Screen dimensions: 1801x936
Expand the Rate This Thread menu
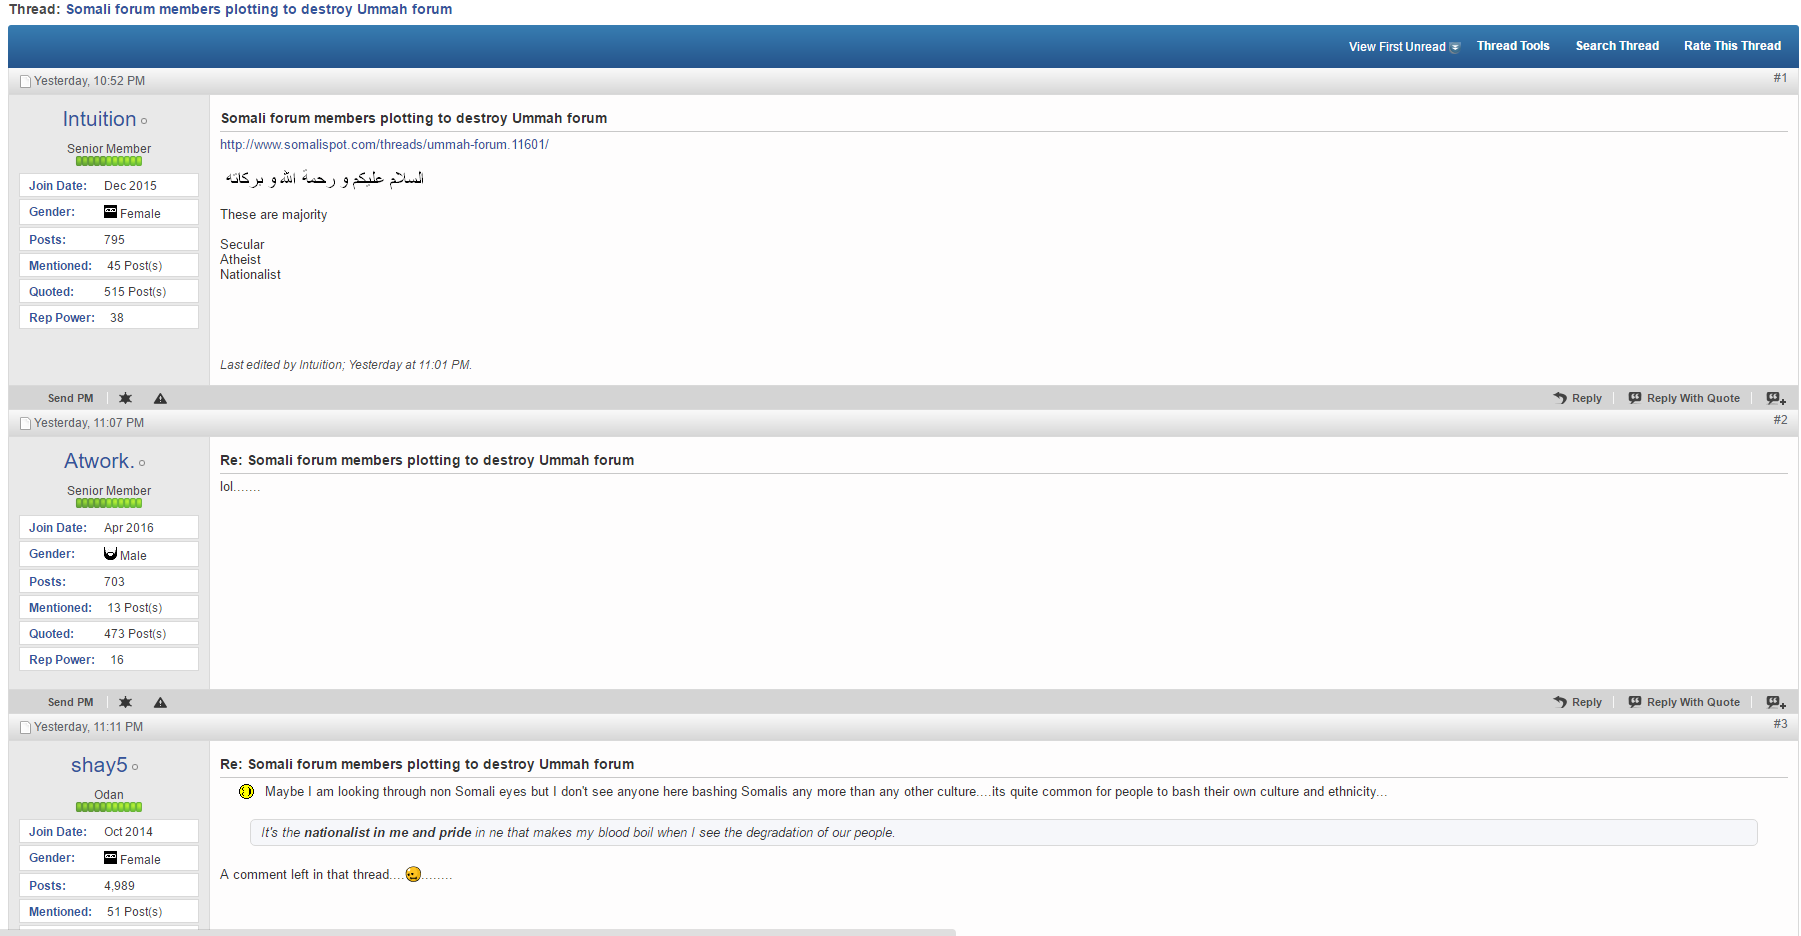(x=1731, y=46)
